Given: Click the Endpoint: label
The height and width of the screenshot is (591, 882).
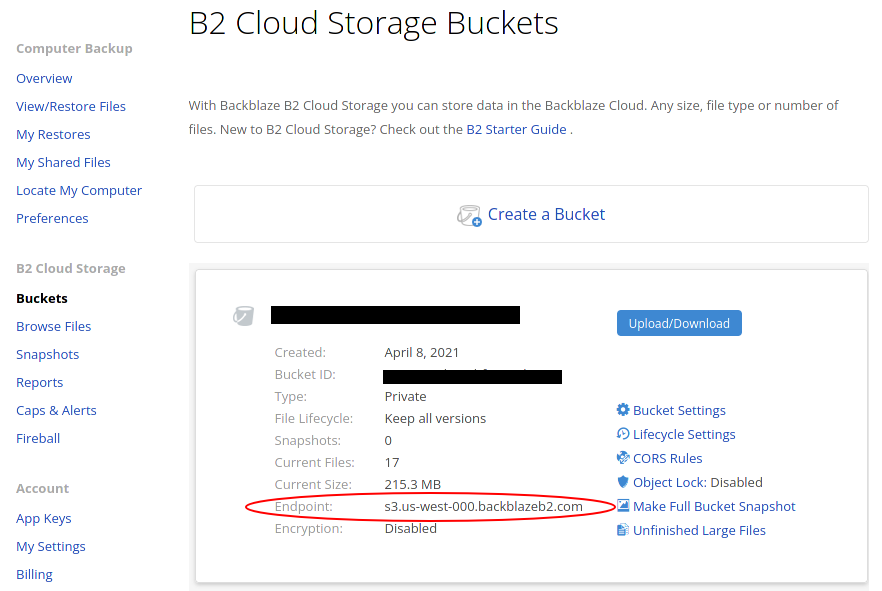Looking at the screenshot, I should 303,507.
